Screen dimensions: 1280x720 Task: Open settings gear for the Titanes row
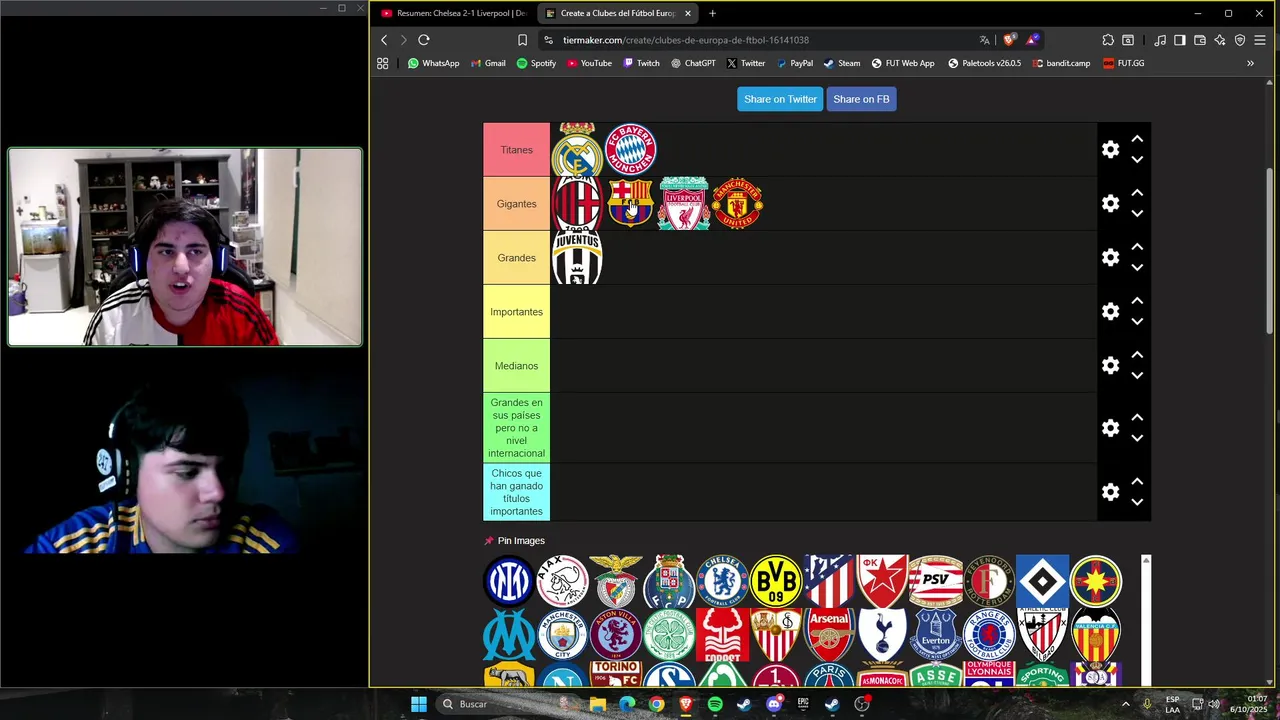coord(1110,150)
